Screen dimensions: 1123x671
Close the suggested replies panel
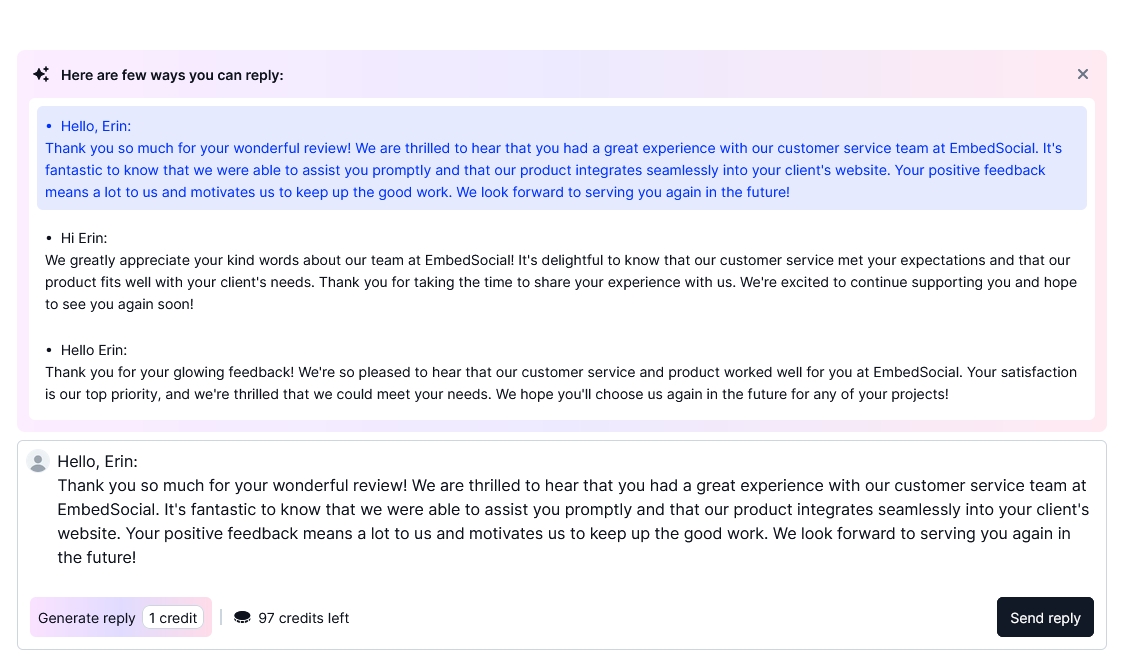click(x=1083, y=74)
